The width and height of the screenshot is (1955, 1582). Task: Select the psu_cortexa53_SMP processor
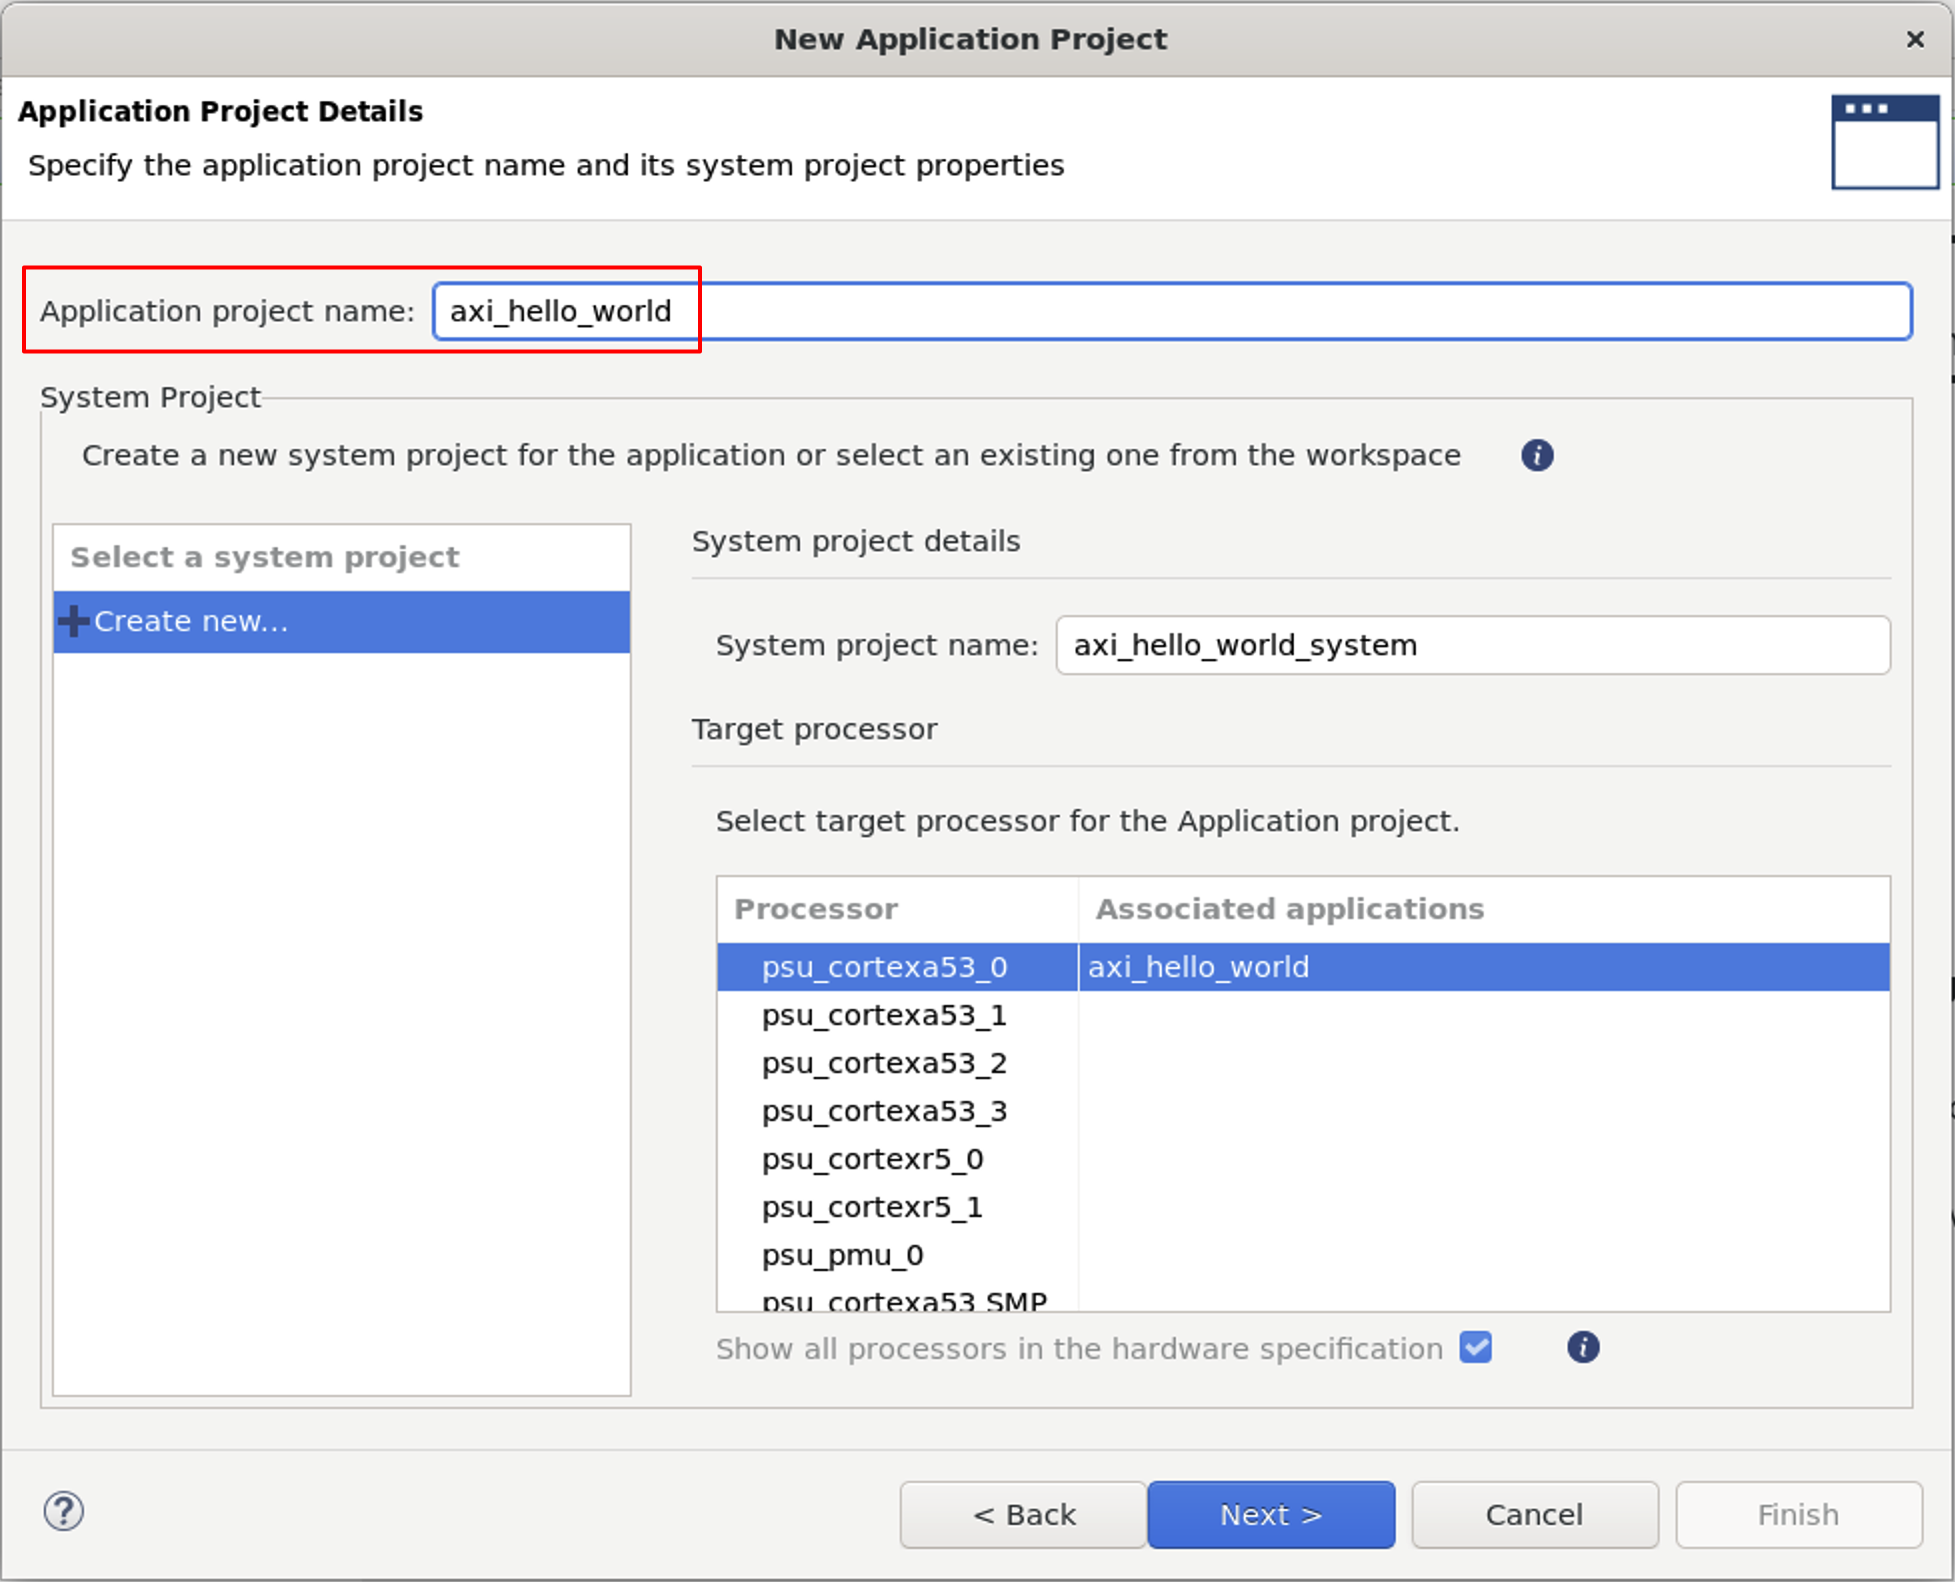903,1300
